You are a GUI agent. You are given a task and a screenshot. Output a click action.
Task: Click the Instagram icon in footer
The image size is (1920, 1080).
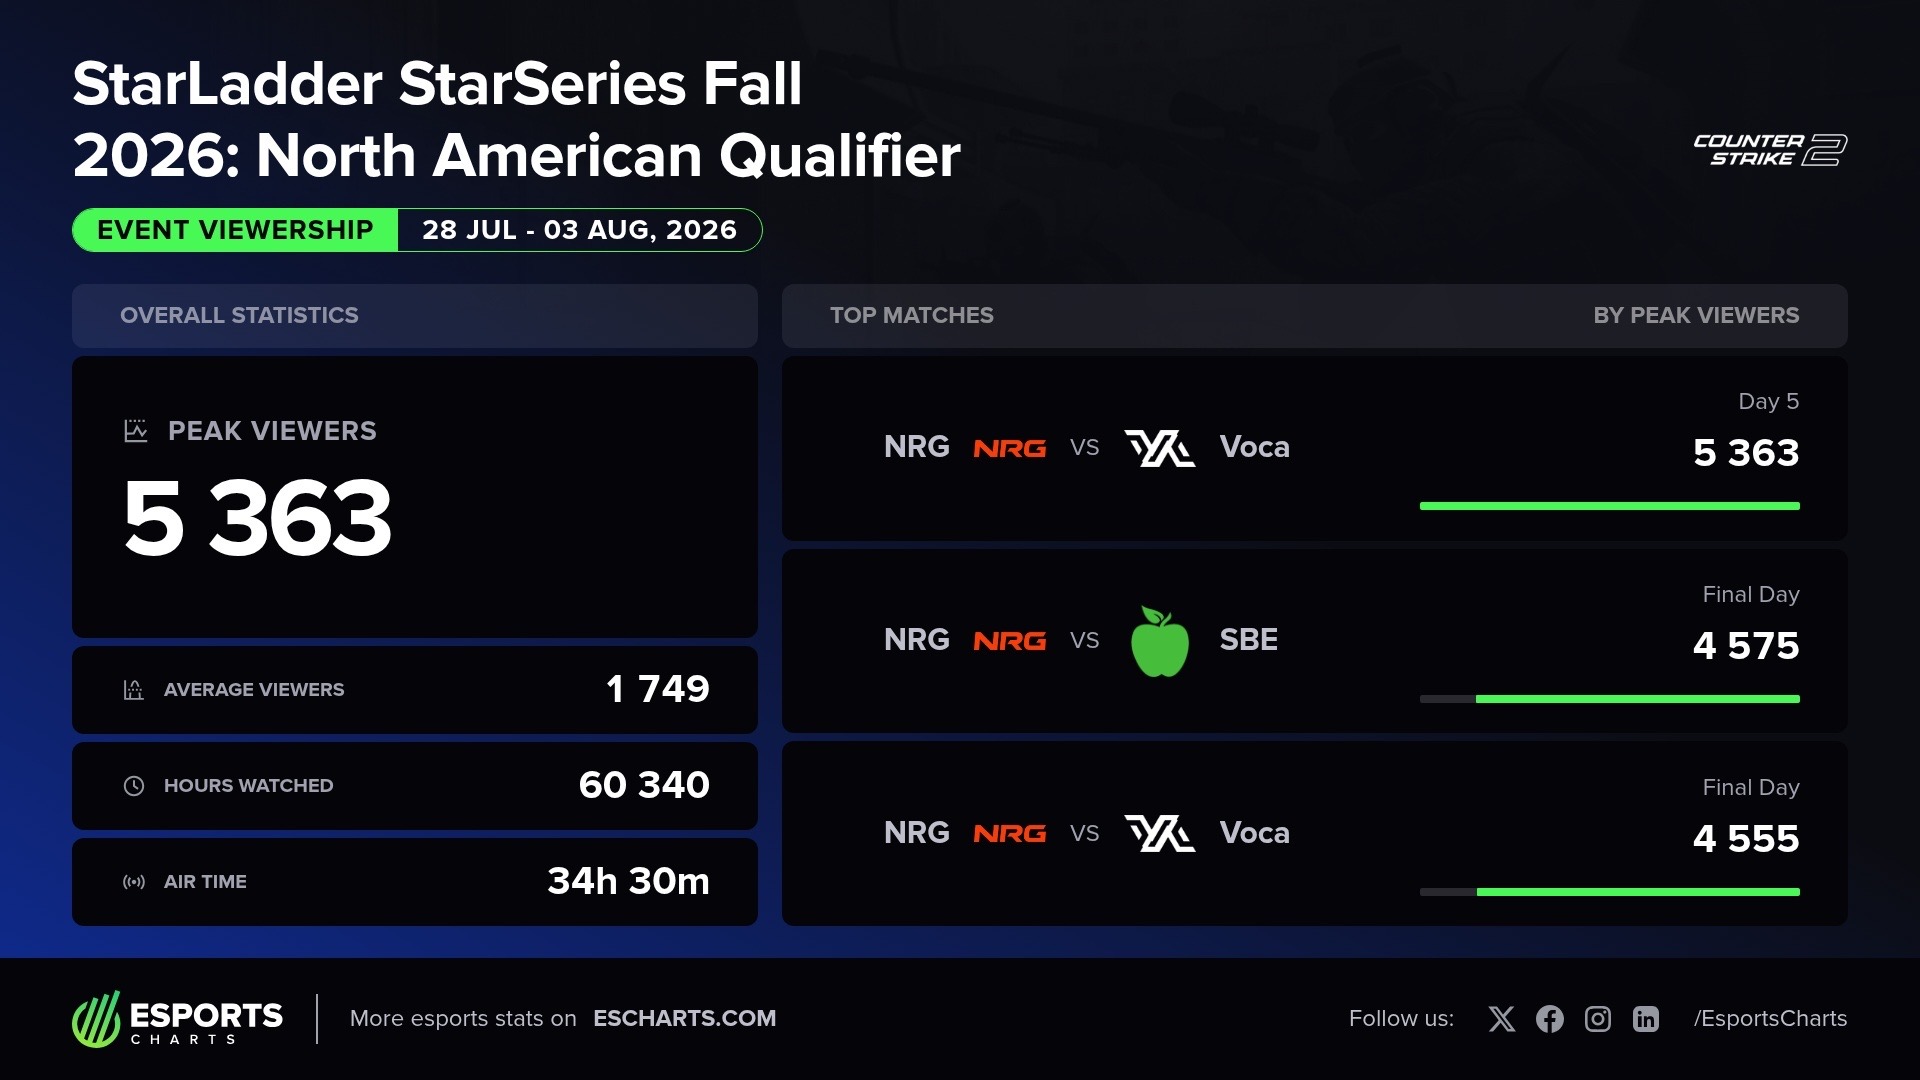(x=1598, y=1019)
